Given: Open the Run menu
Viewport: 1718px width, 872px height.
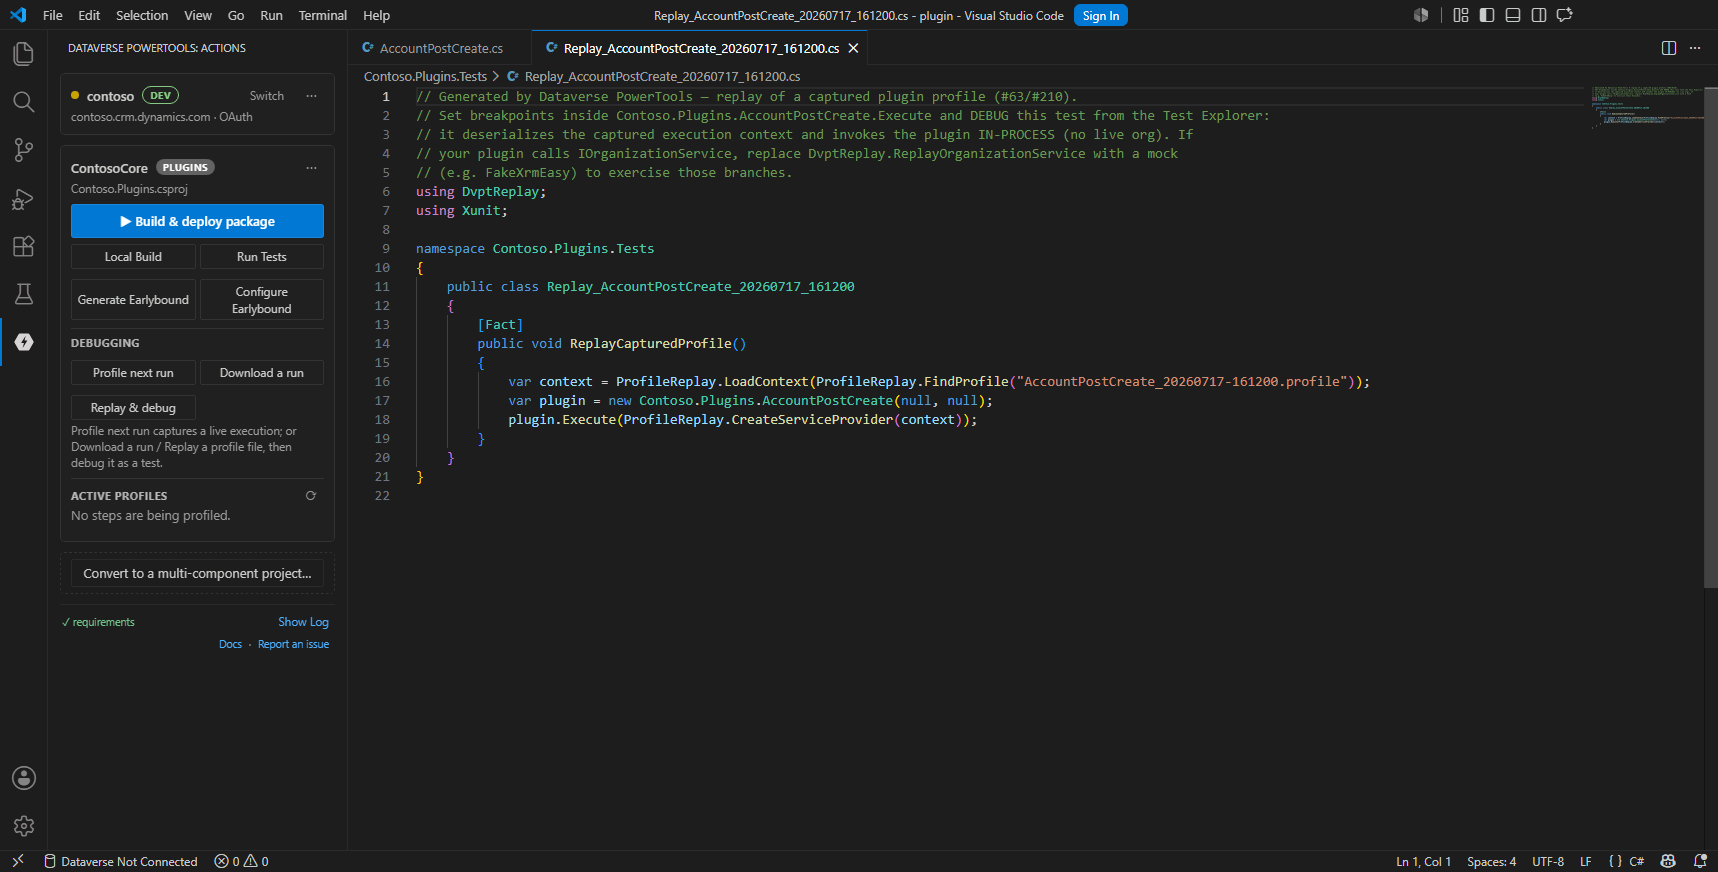Looking at the screenshot, I should coord(271,15).
